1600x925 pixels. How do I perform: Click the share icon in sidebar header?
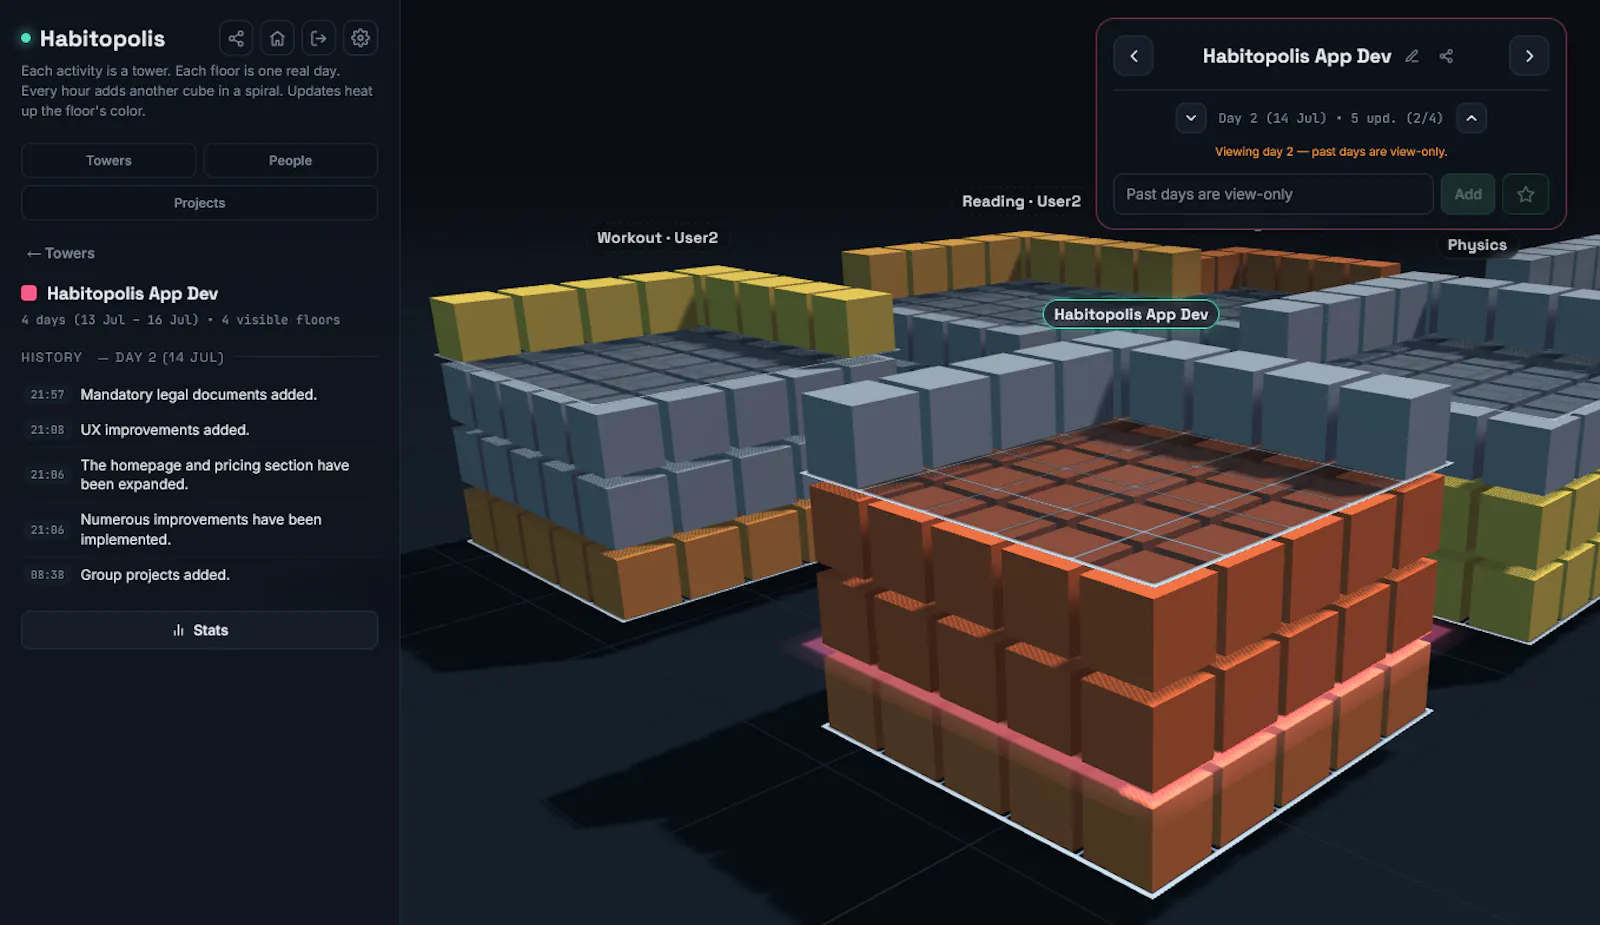(x=236, y=38)
